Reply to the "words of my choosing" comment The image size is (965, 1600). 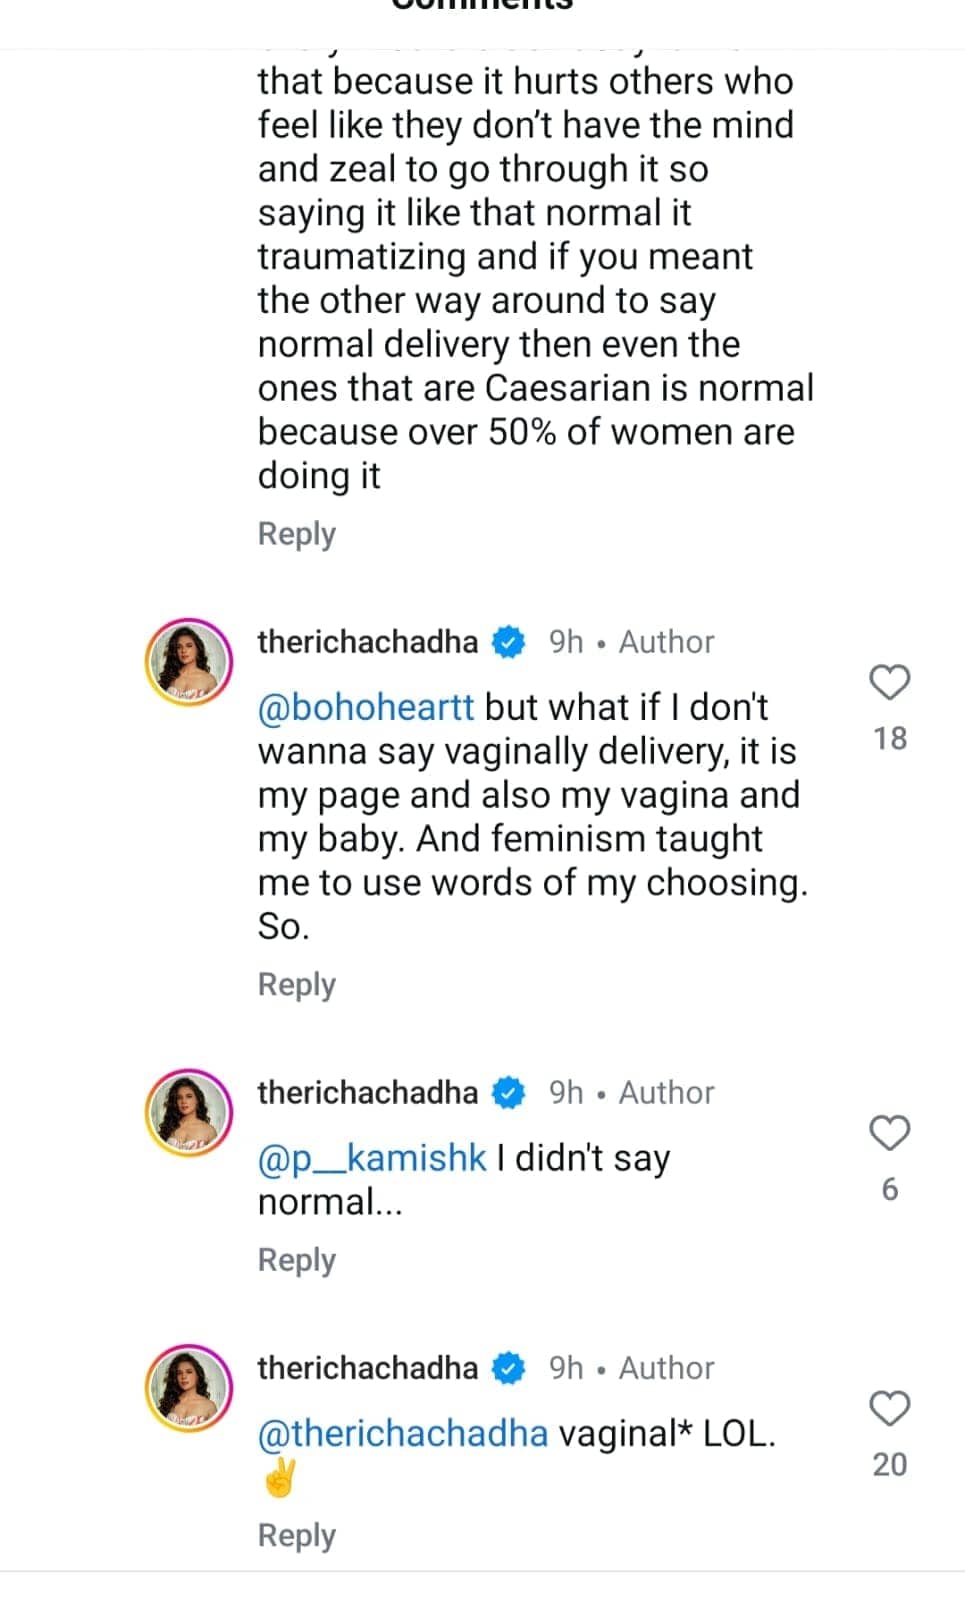pos(297,985)
